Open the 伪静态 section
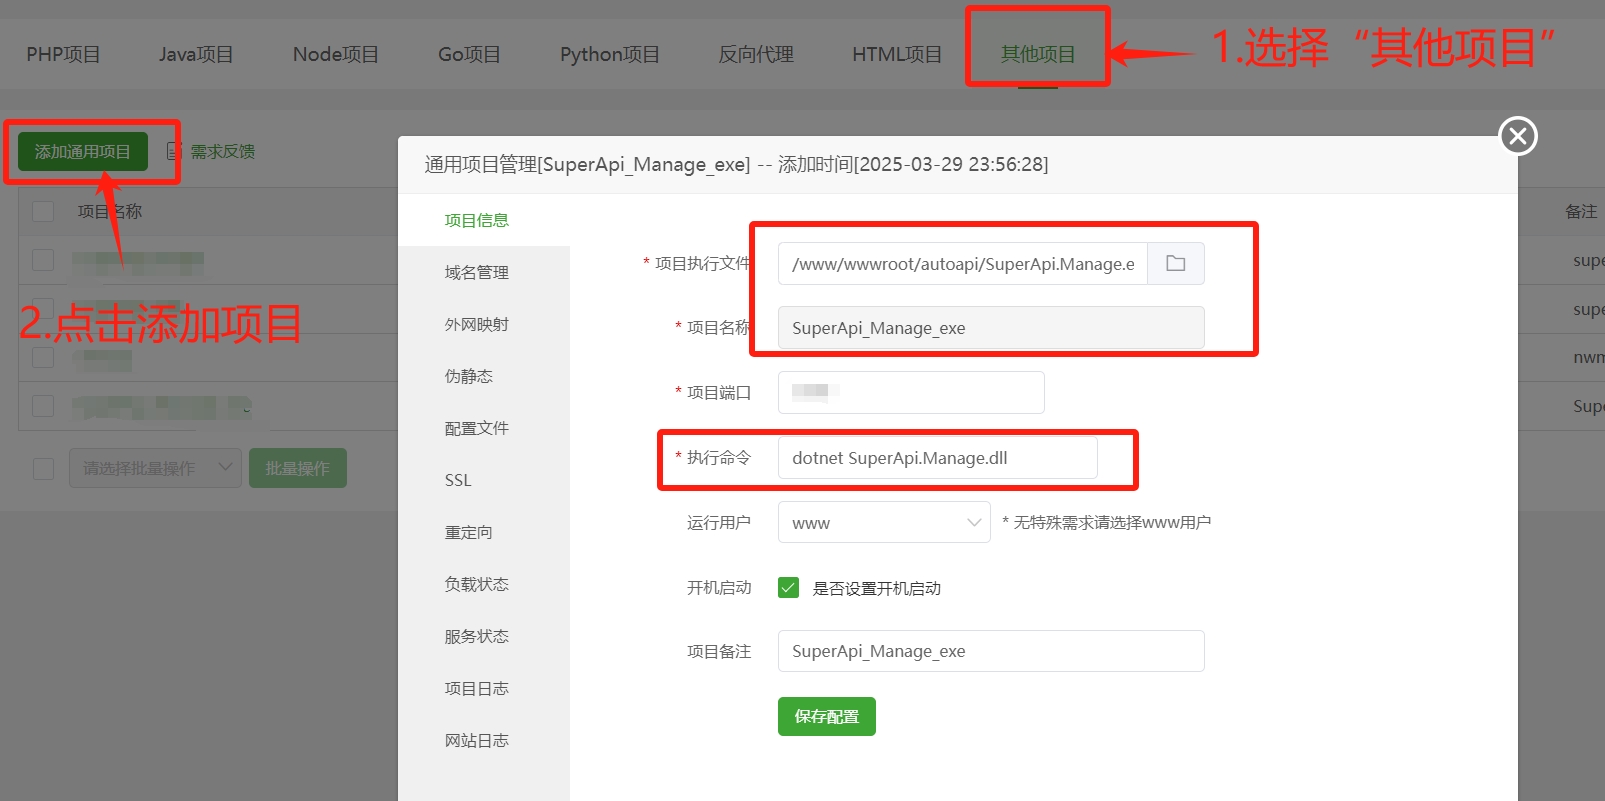The height and width of the screenshot is (801, 1605). tap(469, 376)
